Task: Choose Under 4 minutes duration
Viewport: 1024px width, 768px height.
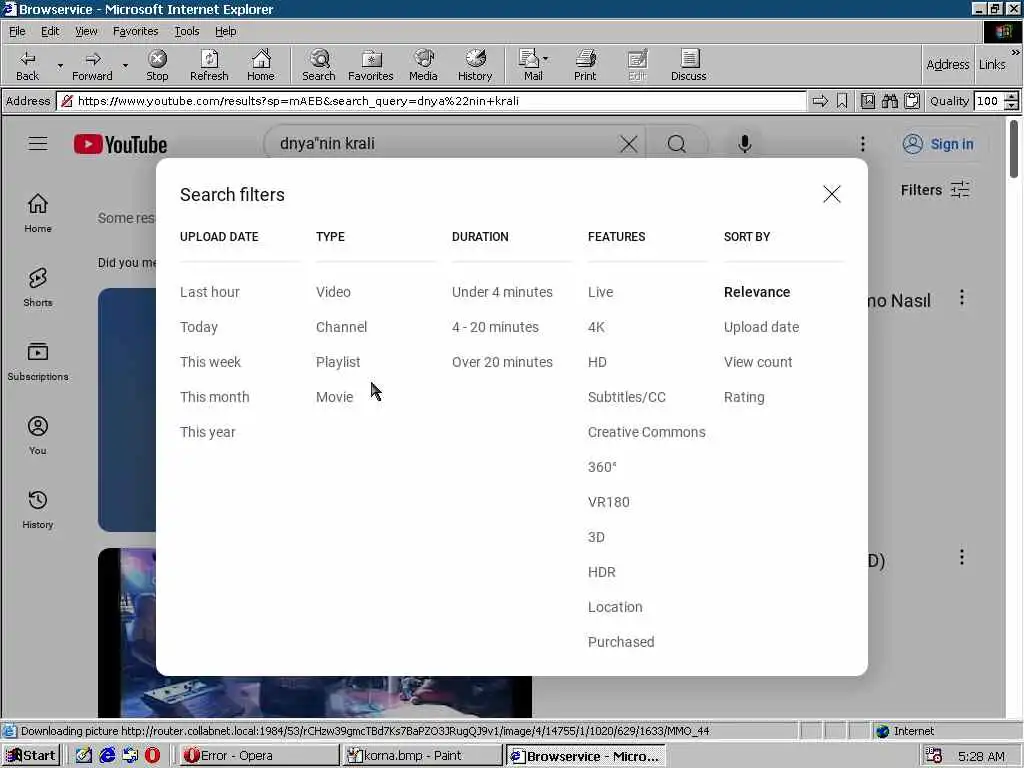Action: click(x=502, y=292)
